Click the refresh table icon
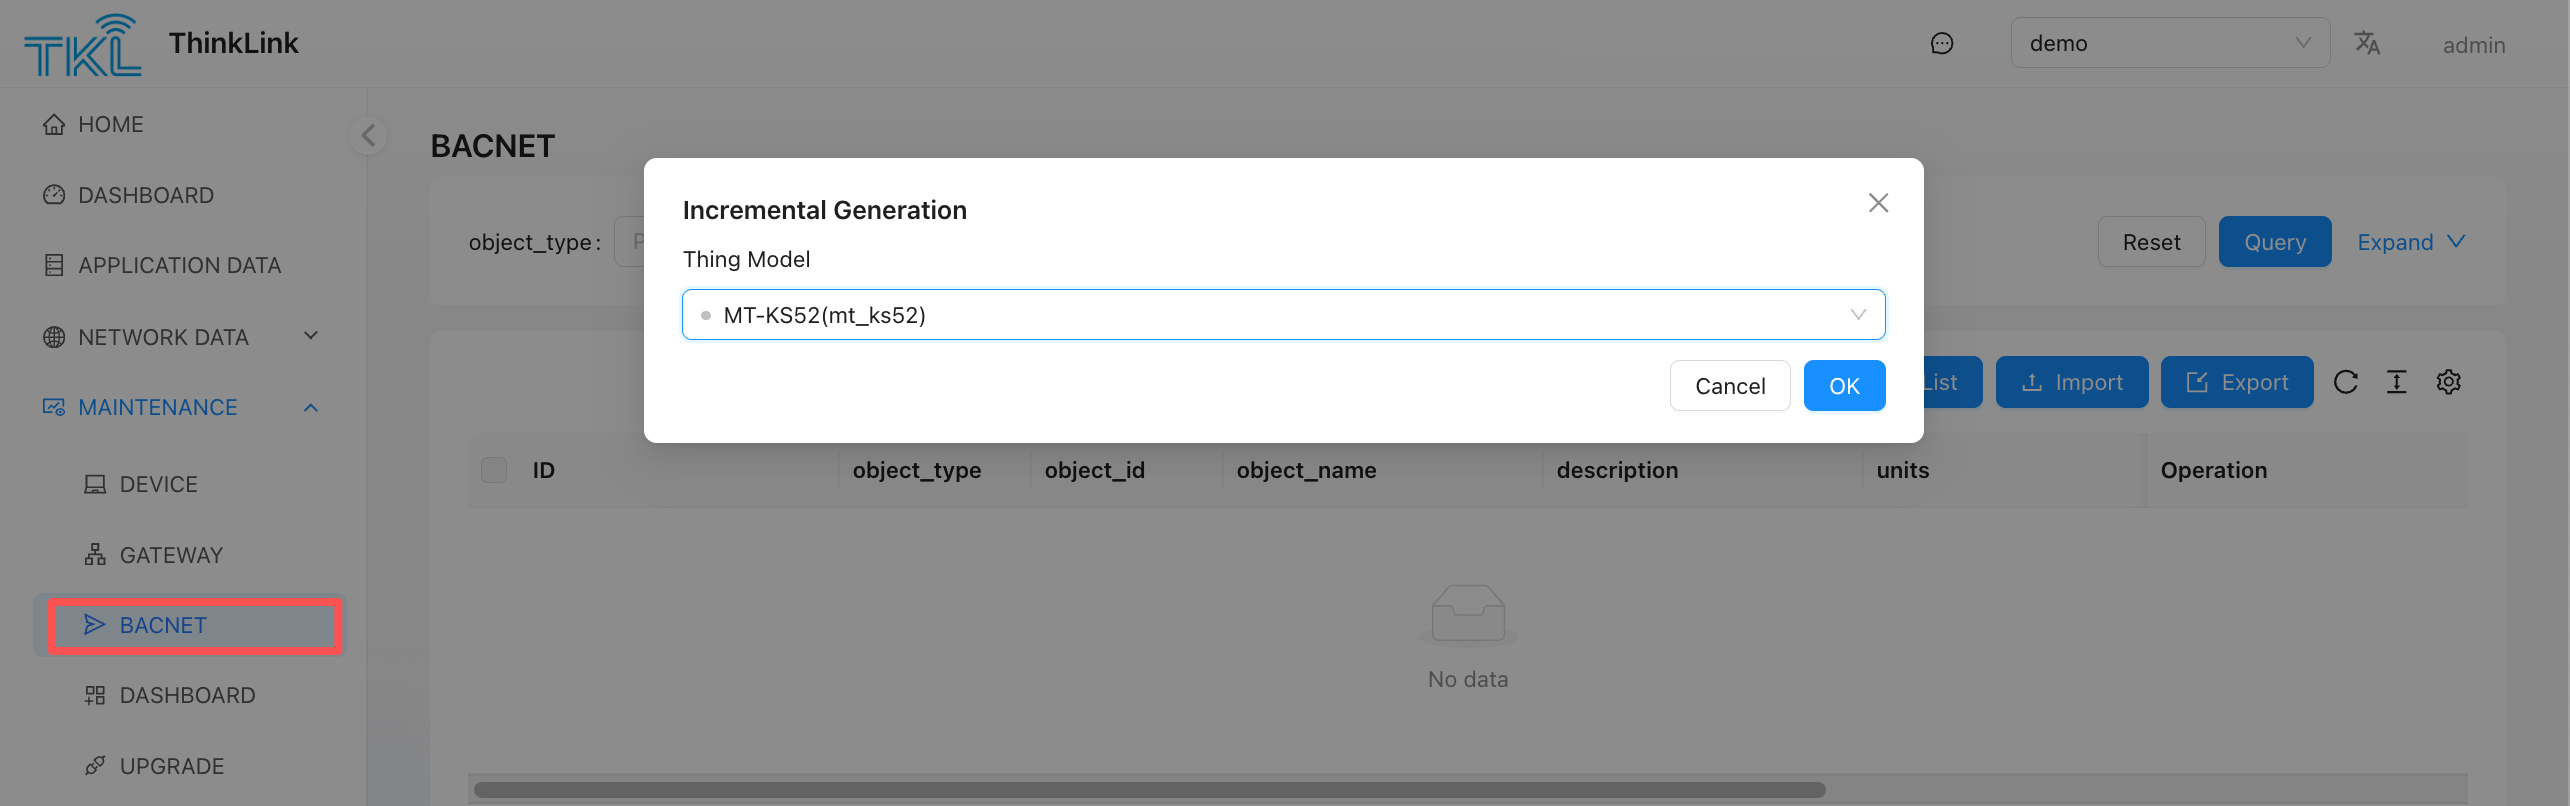Image resolution: width=2570 pixels, height=806 pixels. 2345,382
